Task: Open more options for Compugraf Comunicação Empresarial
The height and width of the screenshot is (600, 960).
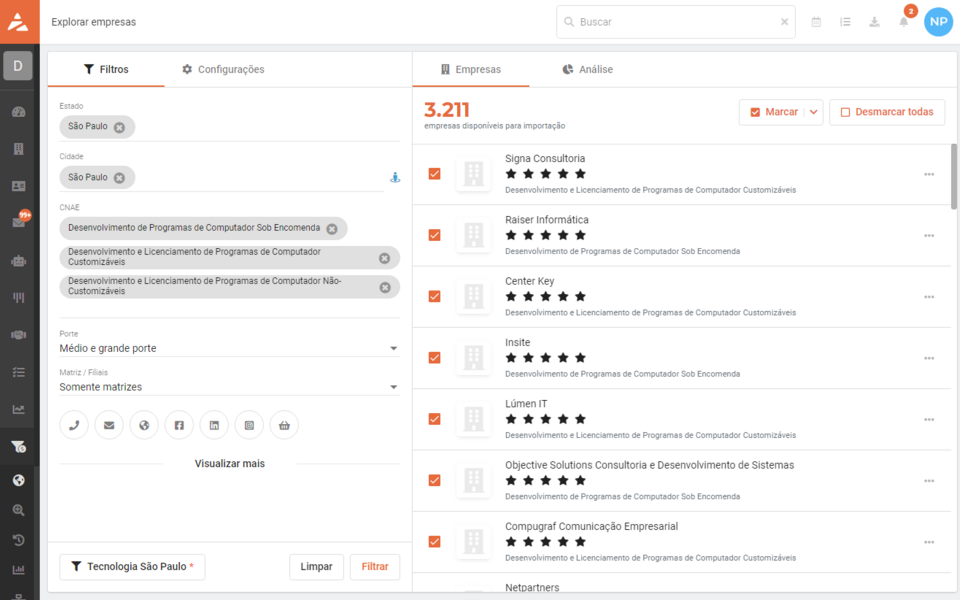Action: [x=929, y=542]
